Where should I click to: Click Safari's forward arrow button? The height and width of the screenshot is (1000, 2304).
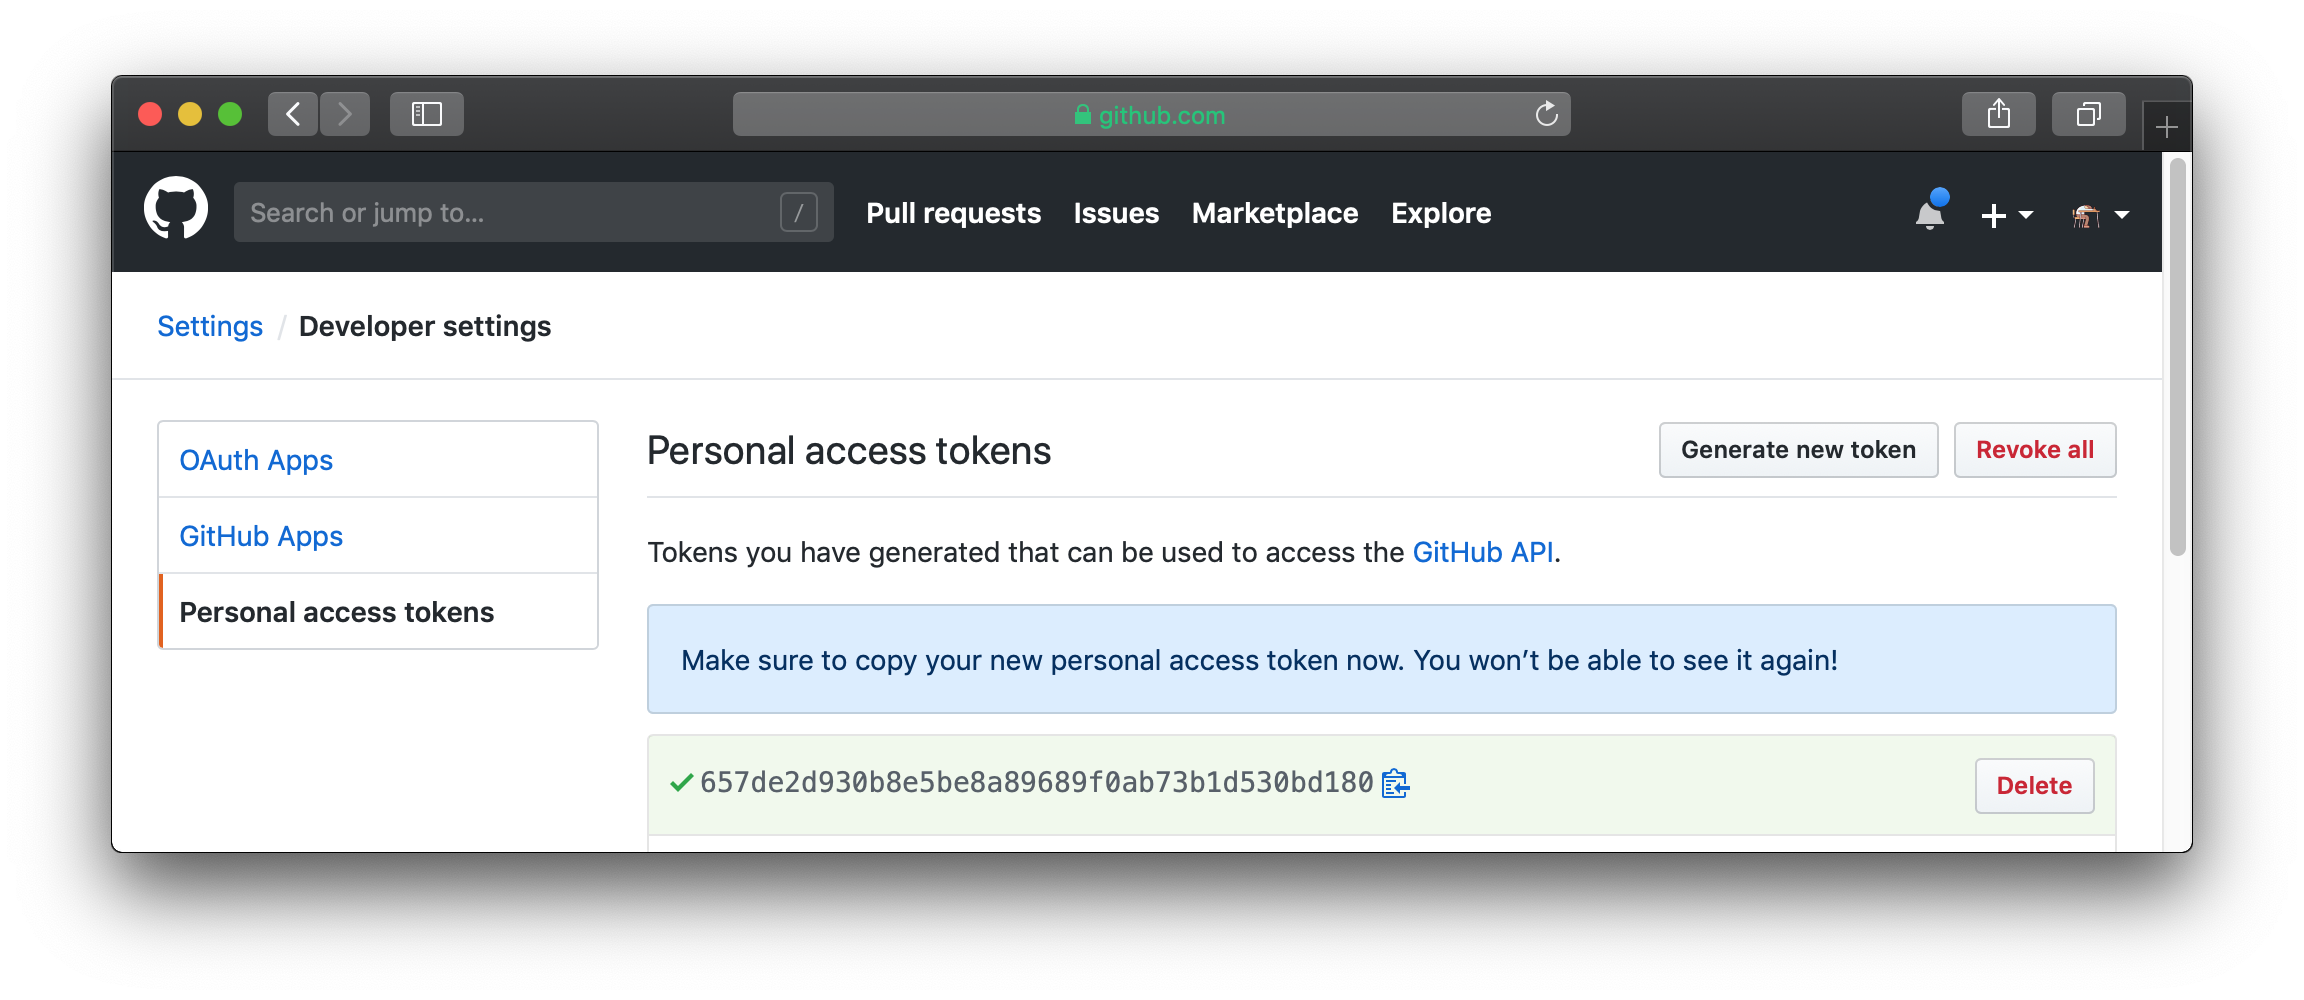click(x=345, y=114)
